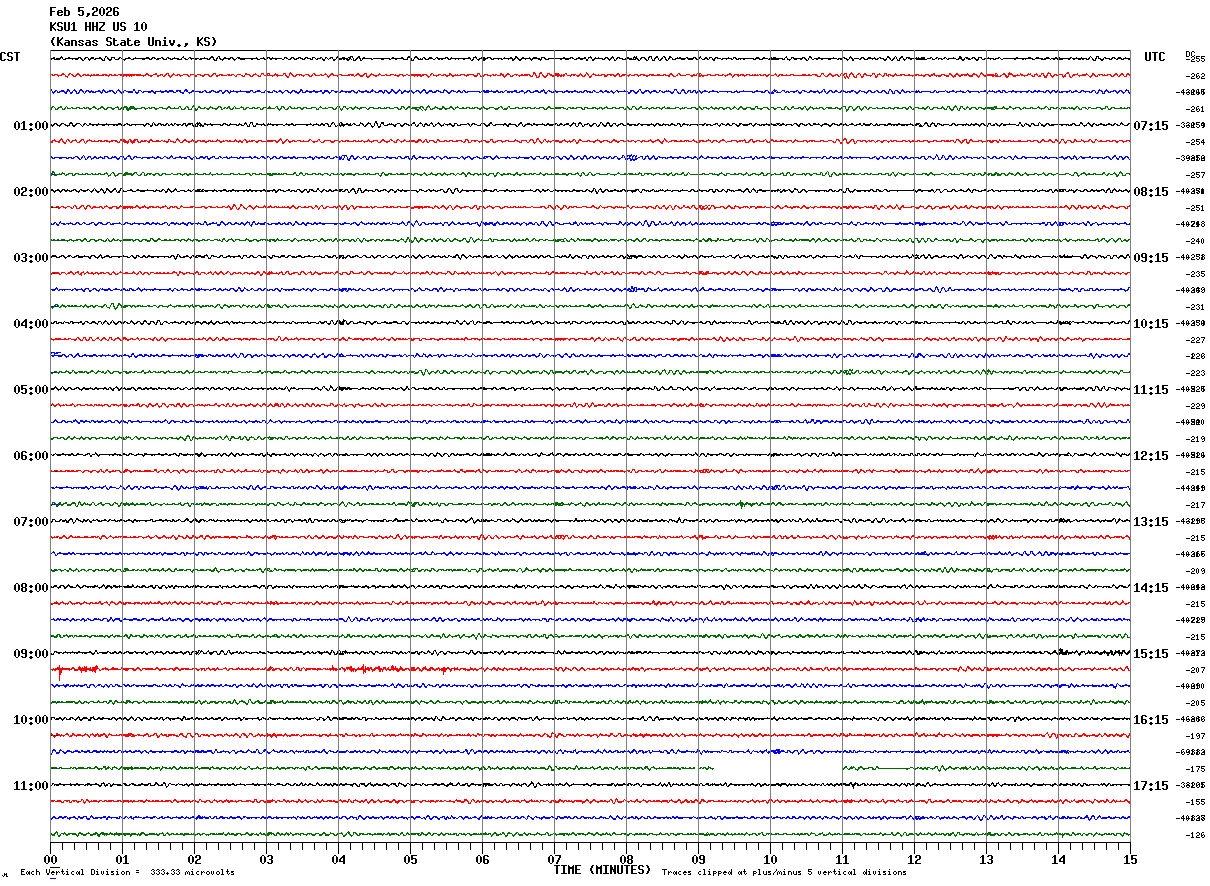Click the 'TIME (MINUTES)' axis title
The width and height of the screenshot is (1210, 886).
click(x=602, y=870)
